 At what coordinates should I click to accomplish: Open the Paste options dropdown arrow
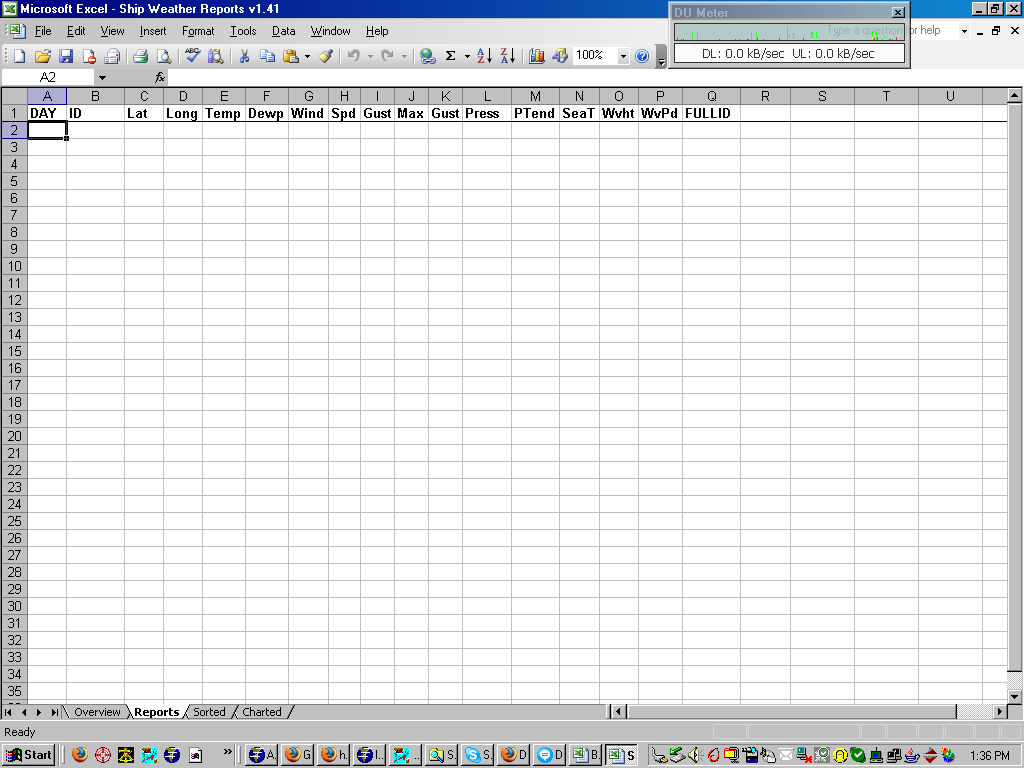pos(307,57)
